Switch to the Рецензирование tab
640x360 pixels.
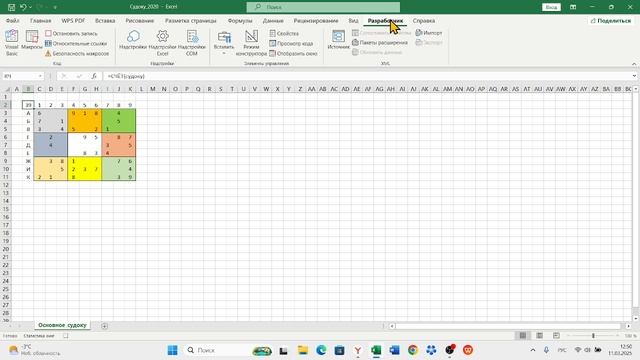point(316,20)
